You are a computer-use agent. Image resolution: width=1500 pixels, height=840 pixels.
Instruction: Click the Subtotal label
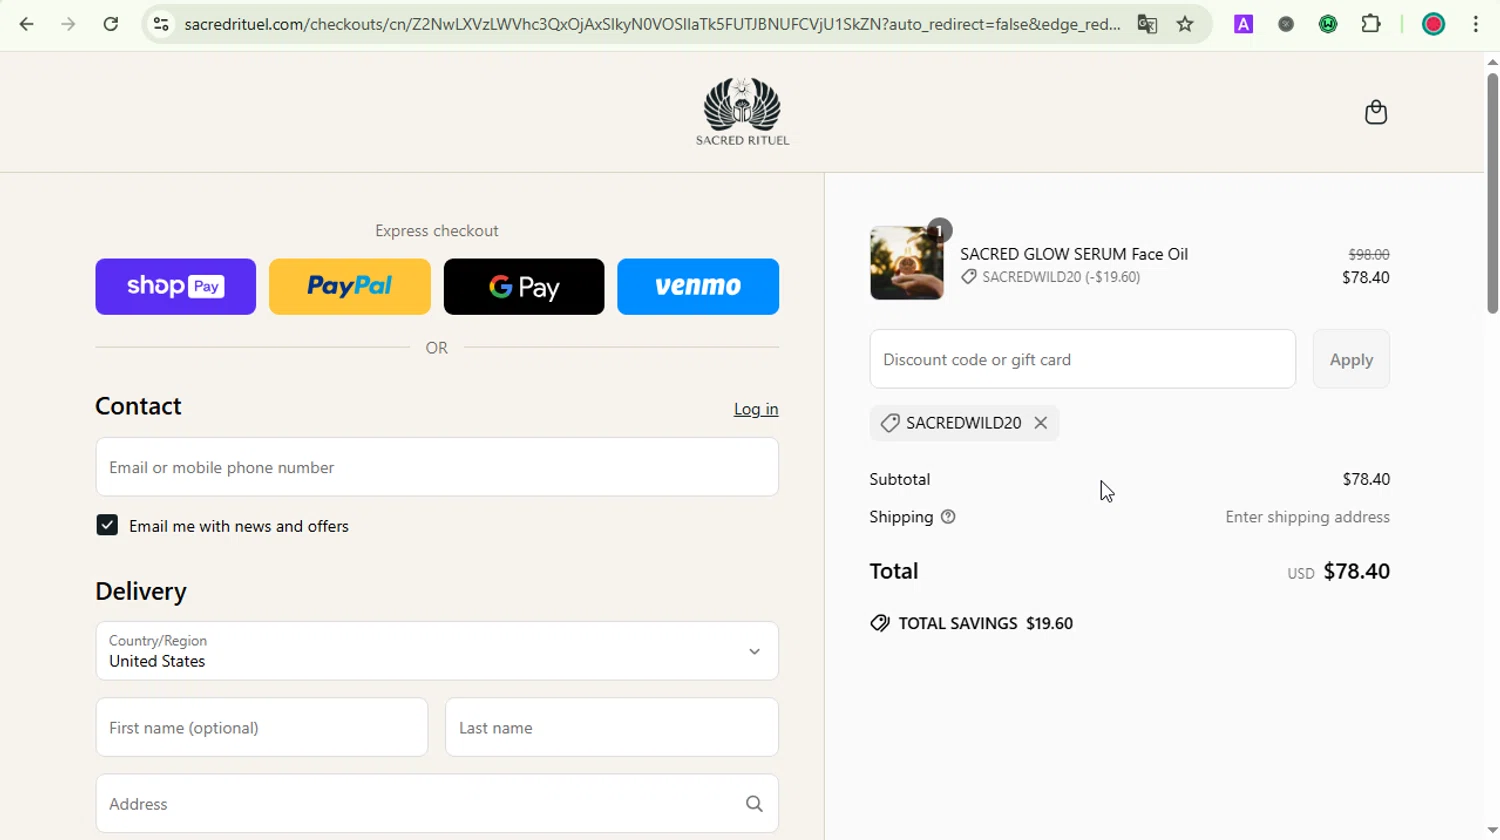[x=900, y=479]
